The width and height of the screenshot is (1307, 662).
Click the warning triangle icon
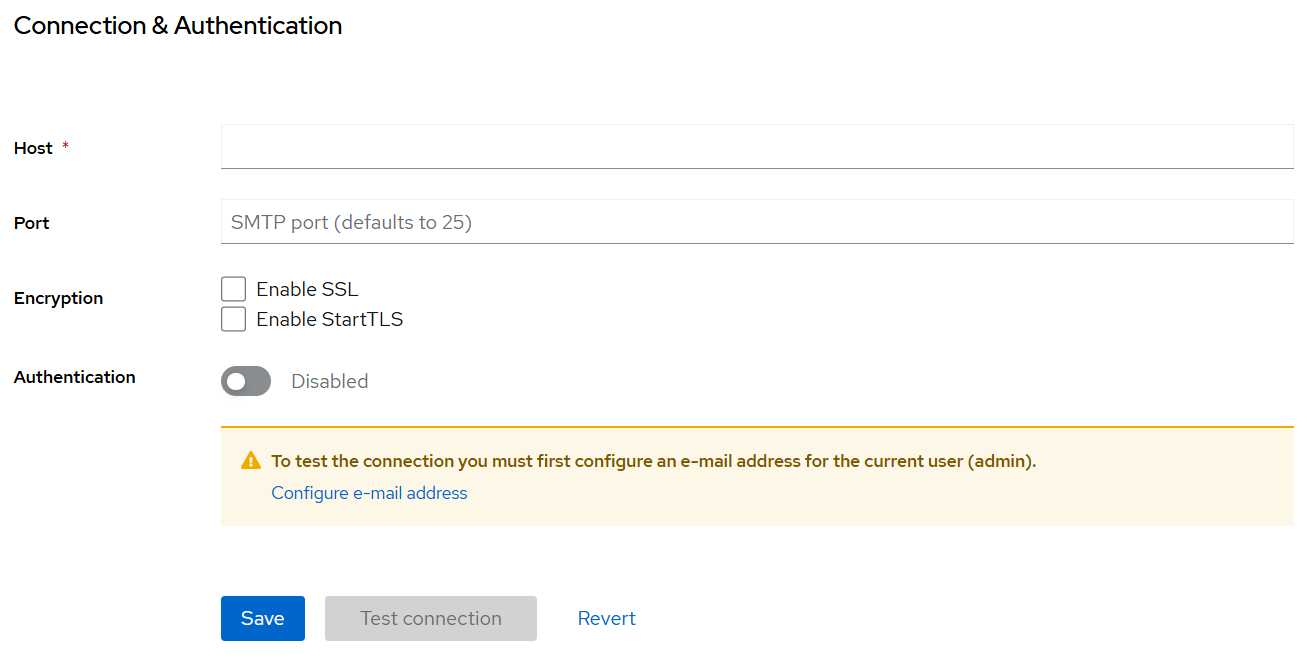pyautogui.click(x=251, y=461)
